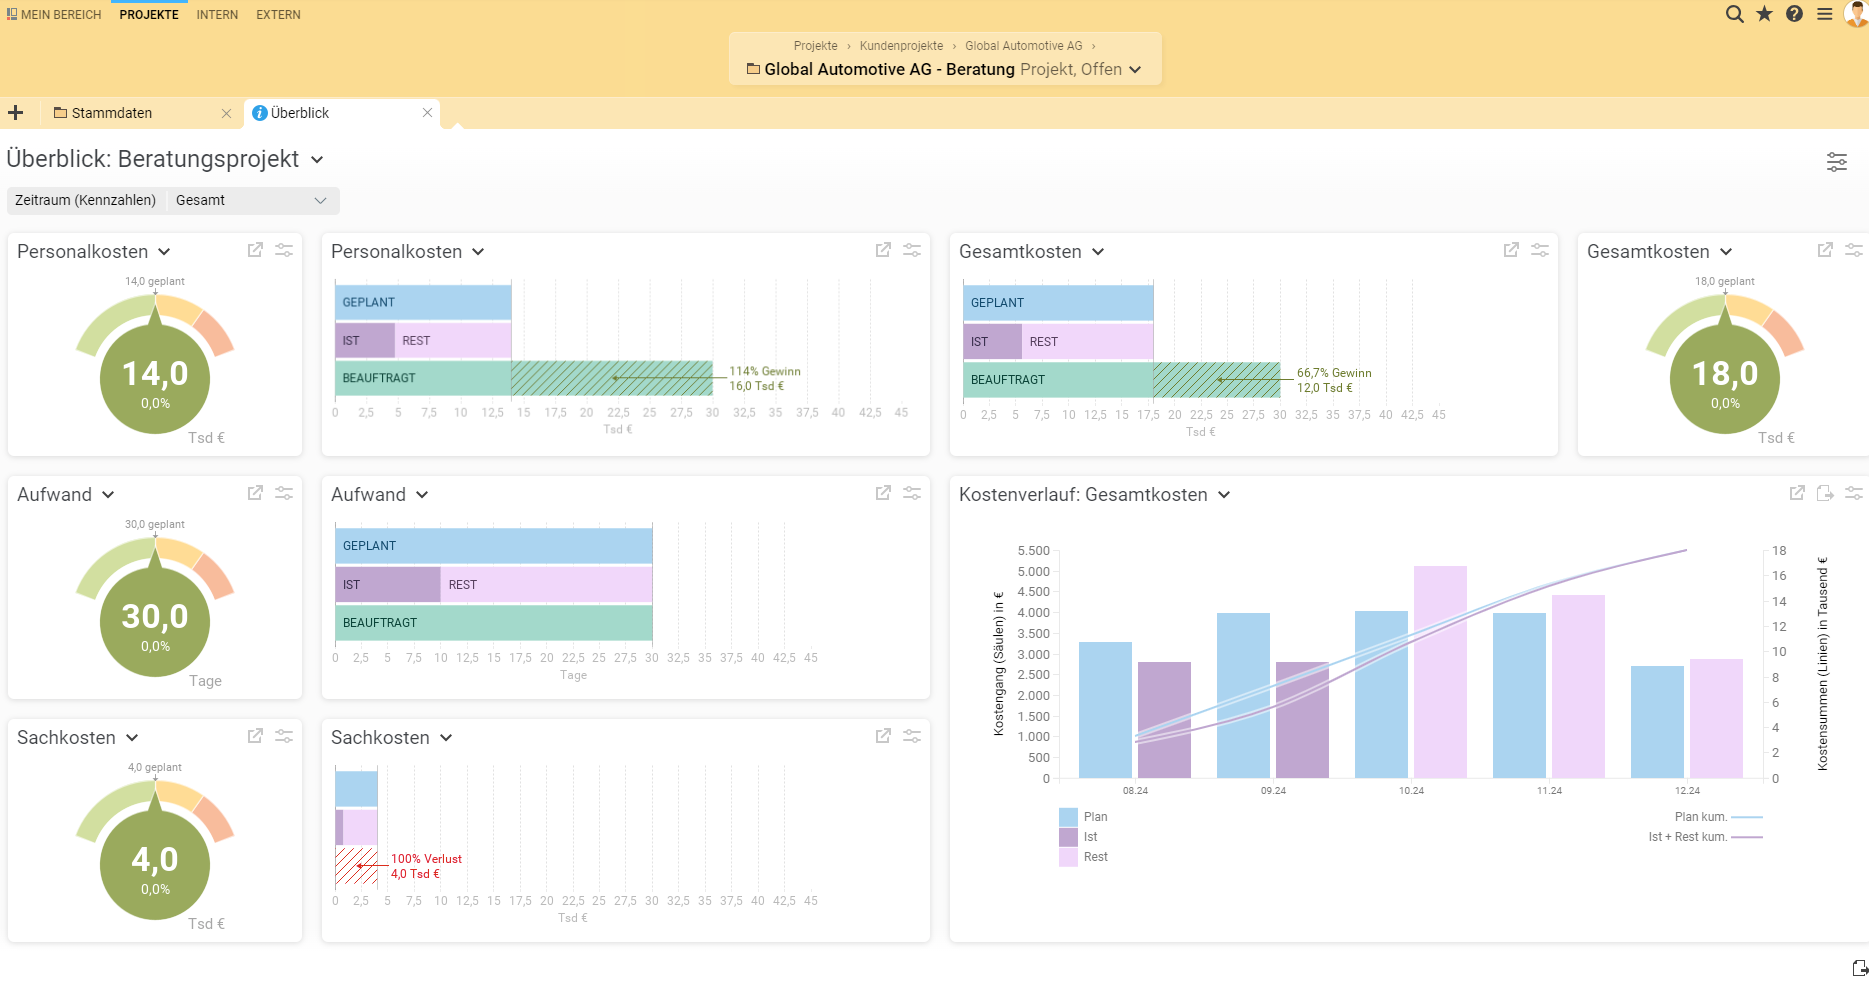Viewport: 1869px width, 981px height.
Task: Click the plus icon to add a new tab
Action: [x=15, y=112]
